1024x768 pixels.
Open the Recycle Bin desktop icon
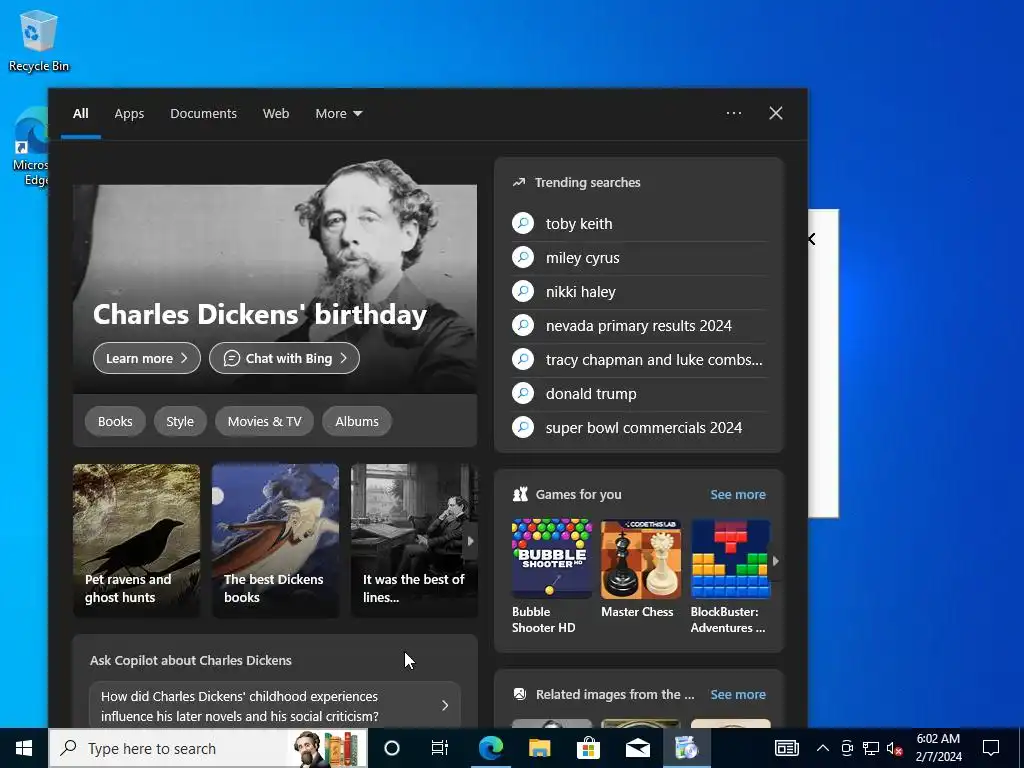point(39,40)
